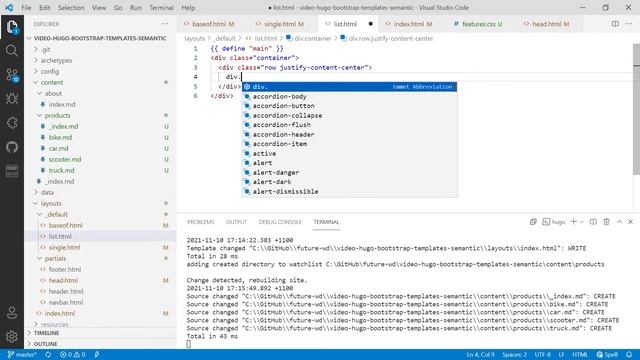The image size is (640, 360).
Task: Open the Help menu
Action: tap(188, 7)
